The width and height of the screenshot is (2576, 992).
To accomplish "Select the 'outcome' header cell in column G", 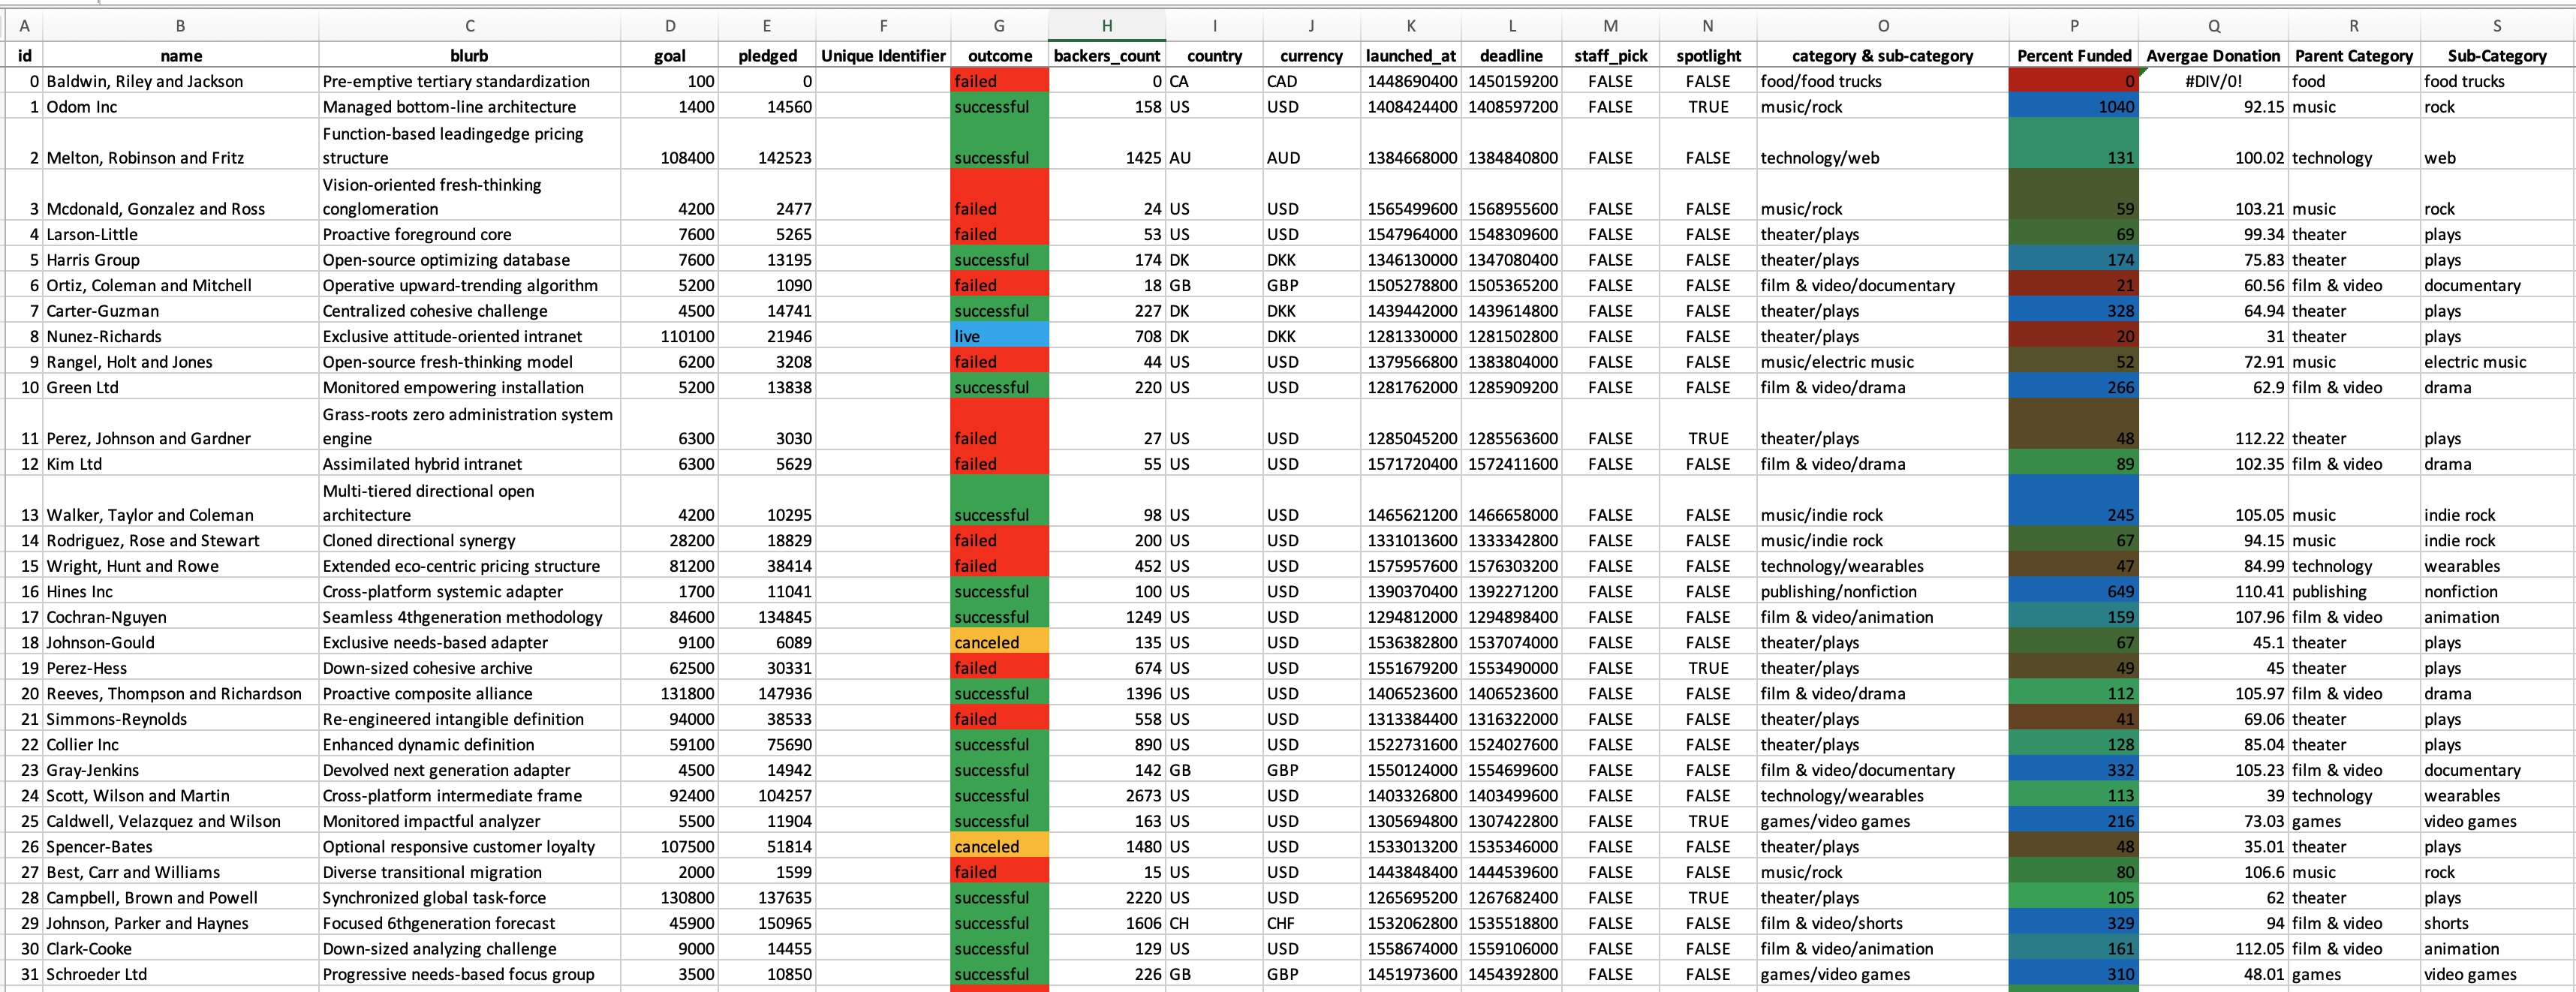I will tap(998, 56).
